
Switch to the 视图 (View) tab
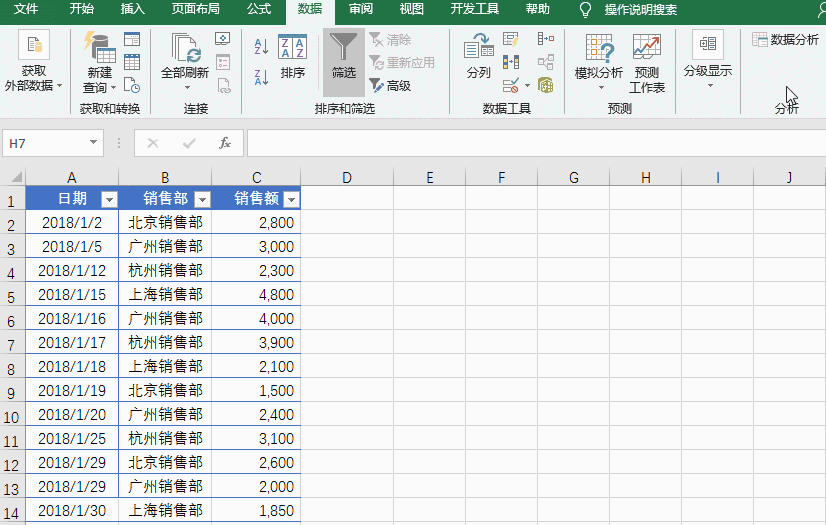[x=411, y=9]
